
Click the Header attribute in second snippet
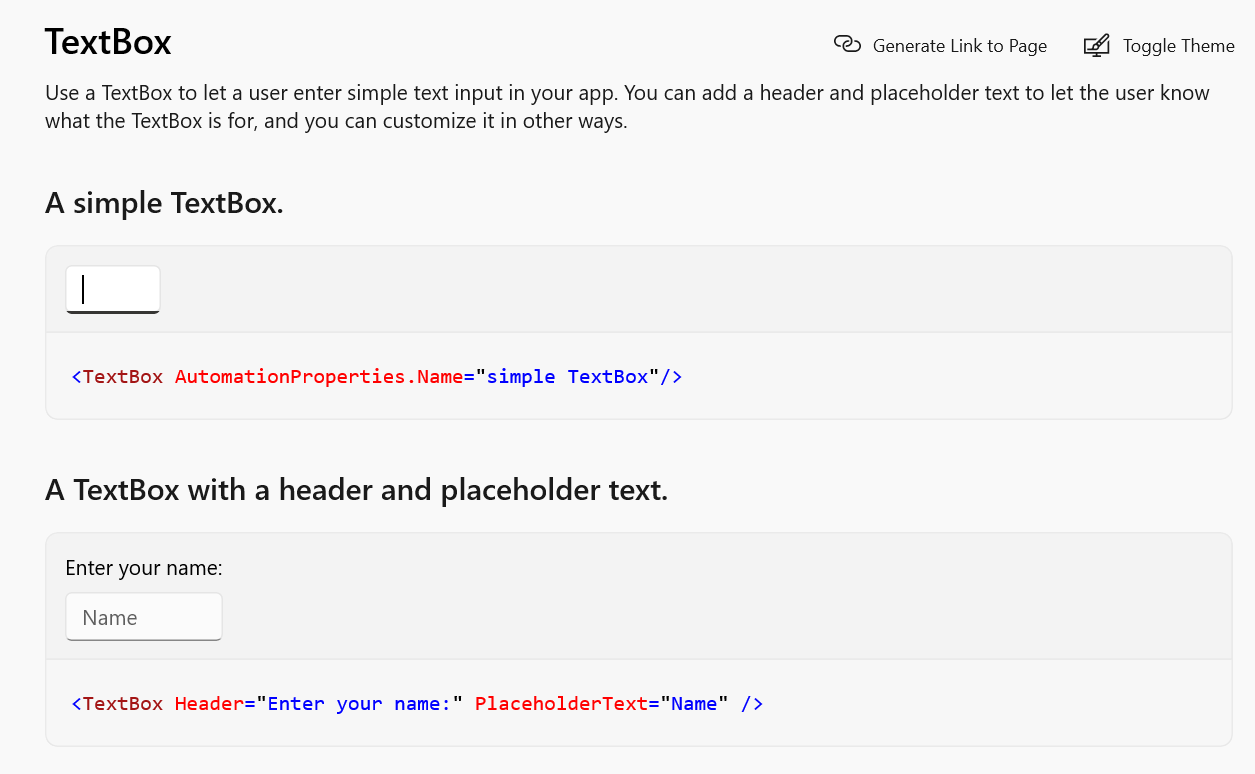209,704
